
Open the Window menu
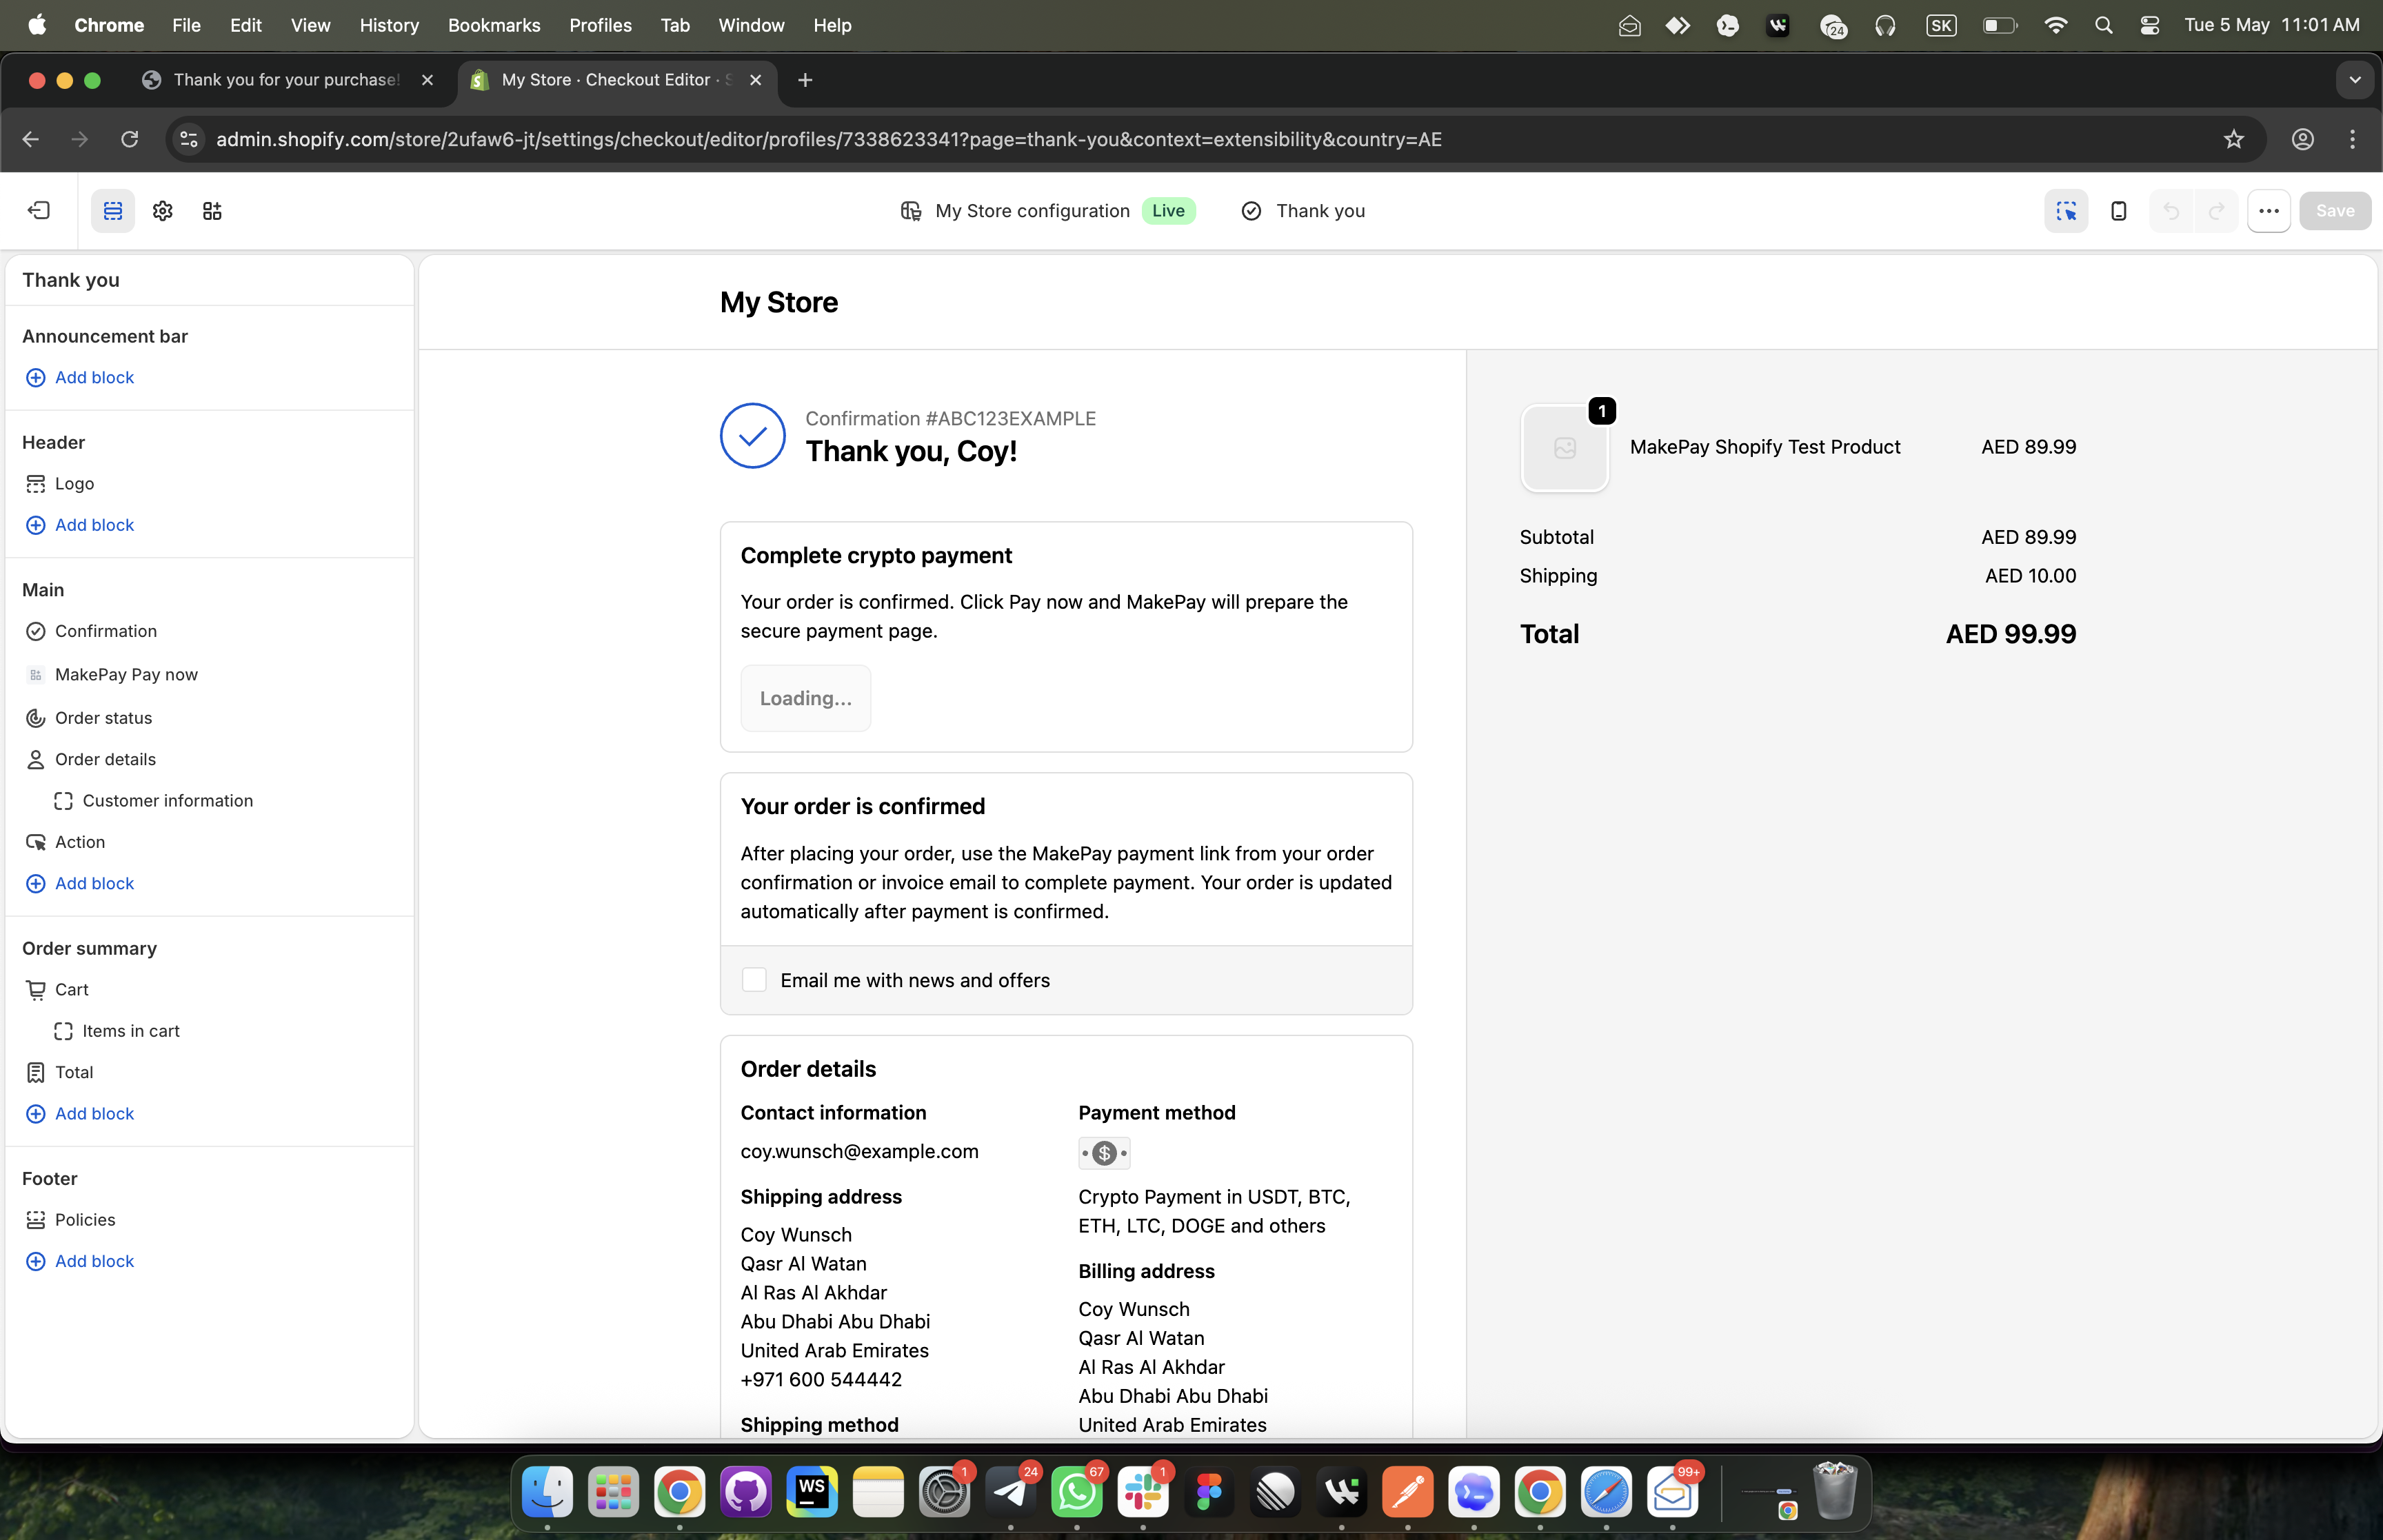(x=751, y=25)
